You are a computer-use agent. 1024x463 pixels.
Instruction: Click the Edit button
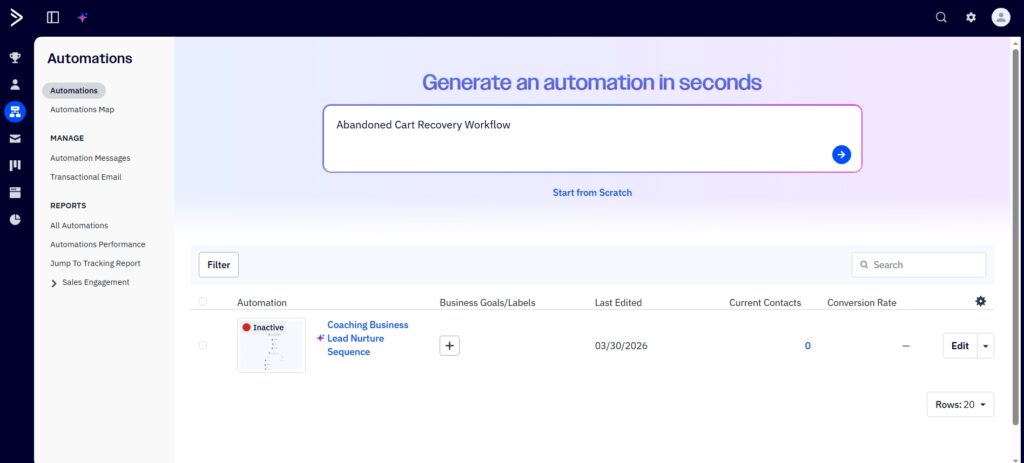point(960,345)
